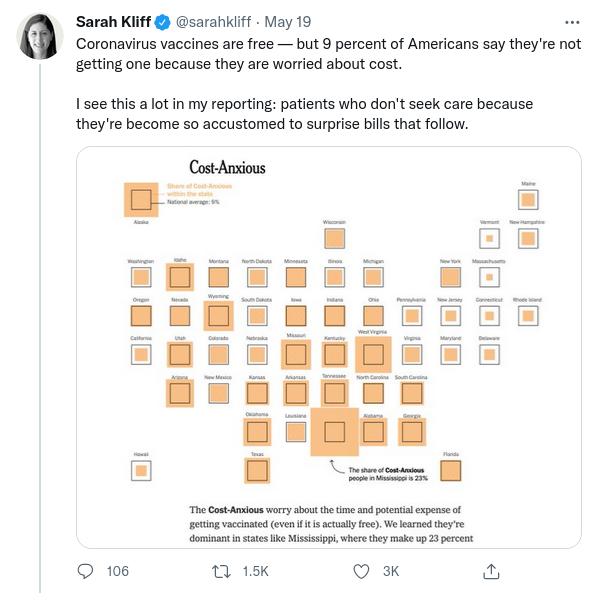Click the Florida square in chart
Viewport: 598px width, 593px height.
click(x=450, y=471)
